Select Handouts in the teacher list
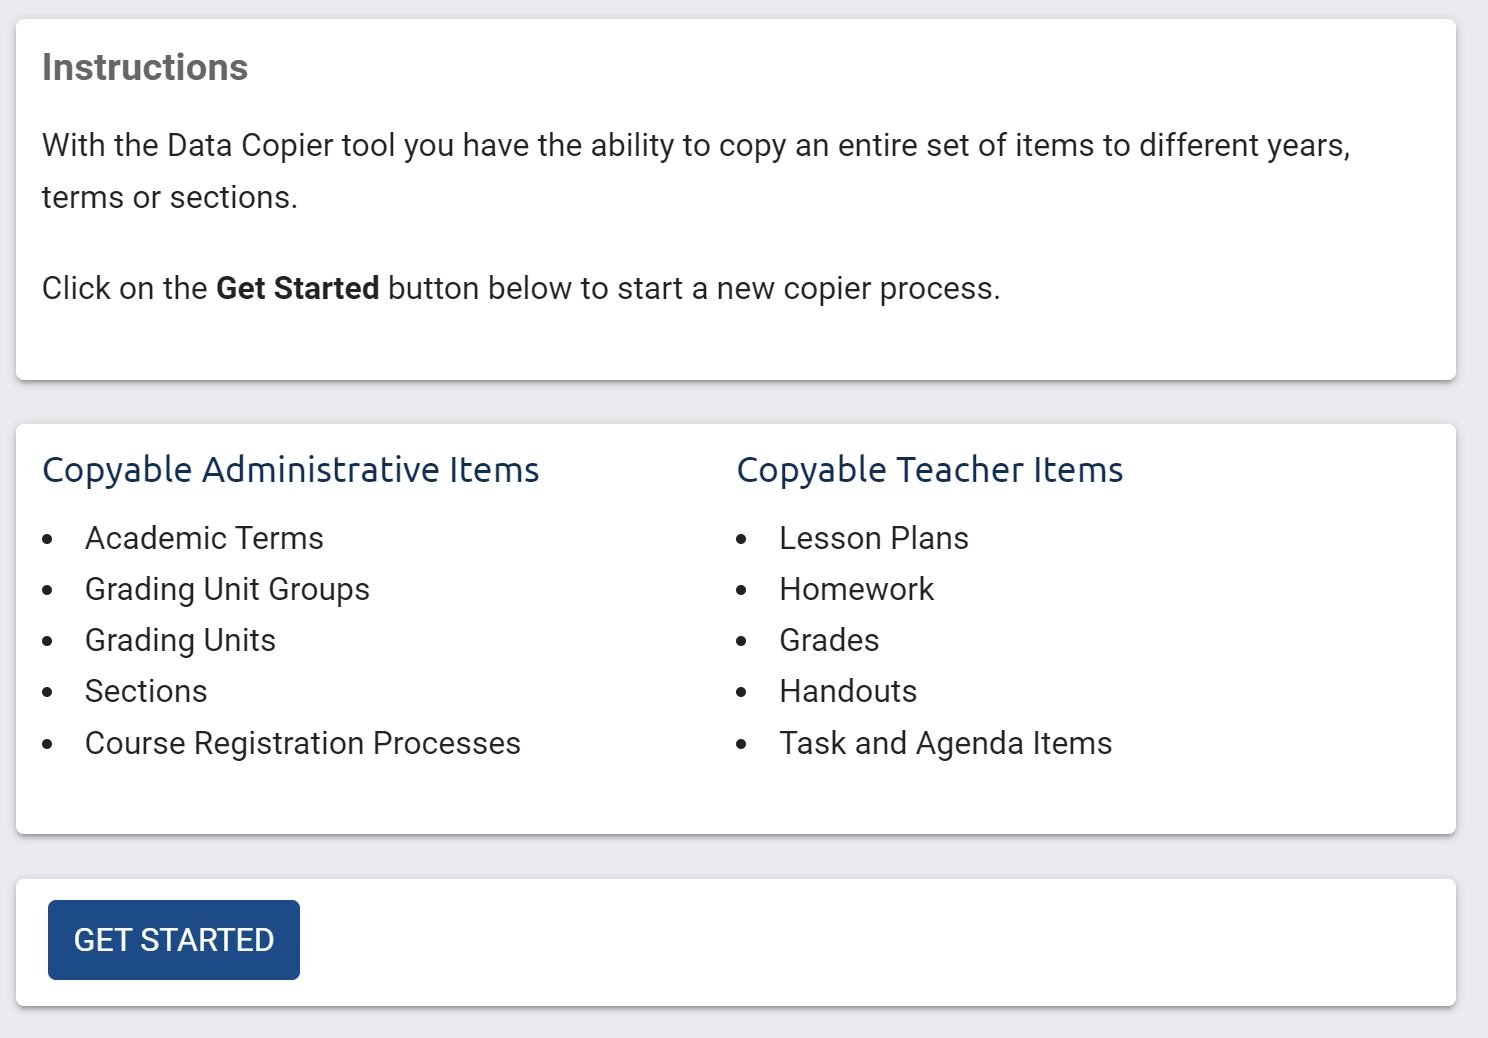Image resolution: width=1488 pixels, height=1038 pixels. (x=848, y=691)
